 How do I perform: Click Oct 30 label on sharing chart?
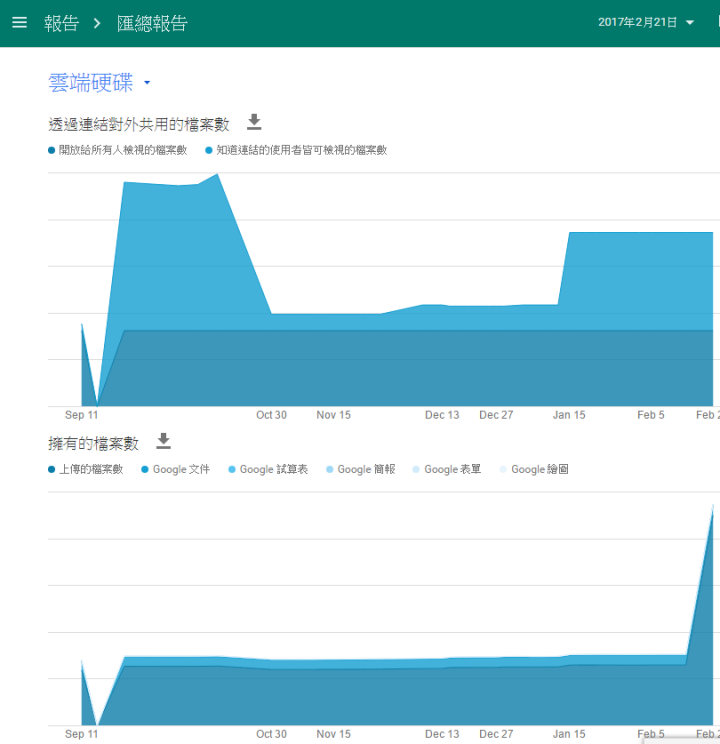point(271,415)
